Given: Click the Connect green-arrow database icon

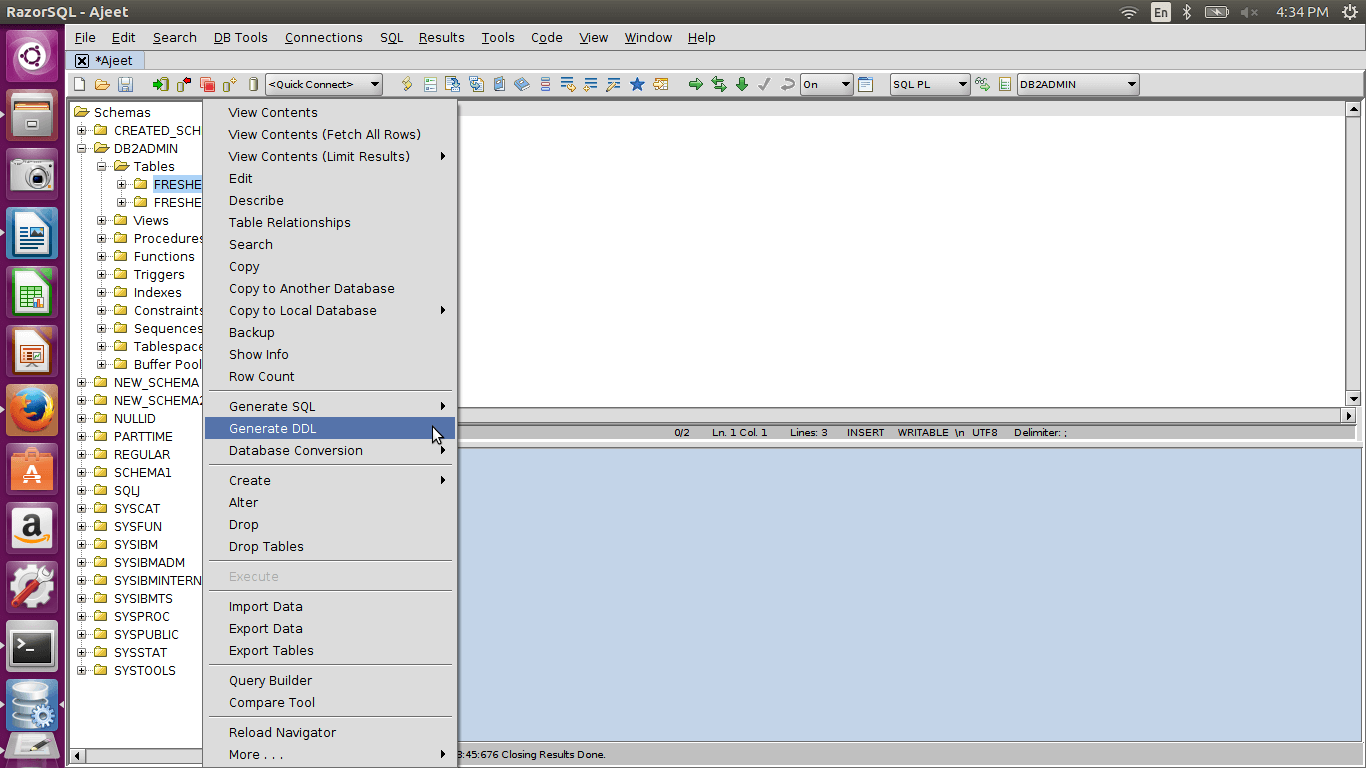Looking at the screenshot, I should [x=160, y=85].
